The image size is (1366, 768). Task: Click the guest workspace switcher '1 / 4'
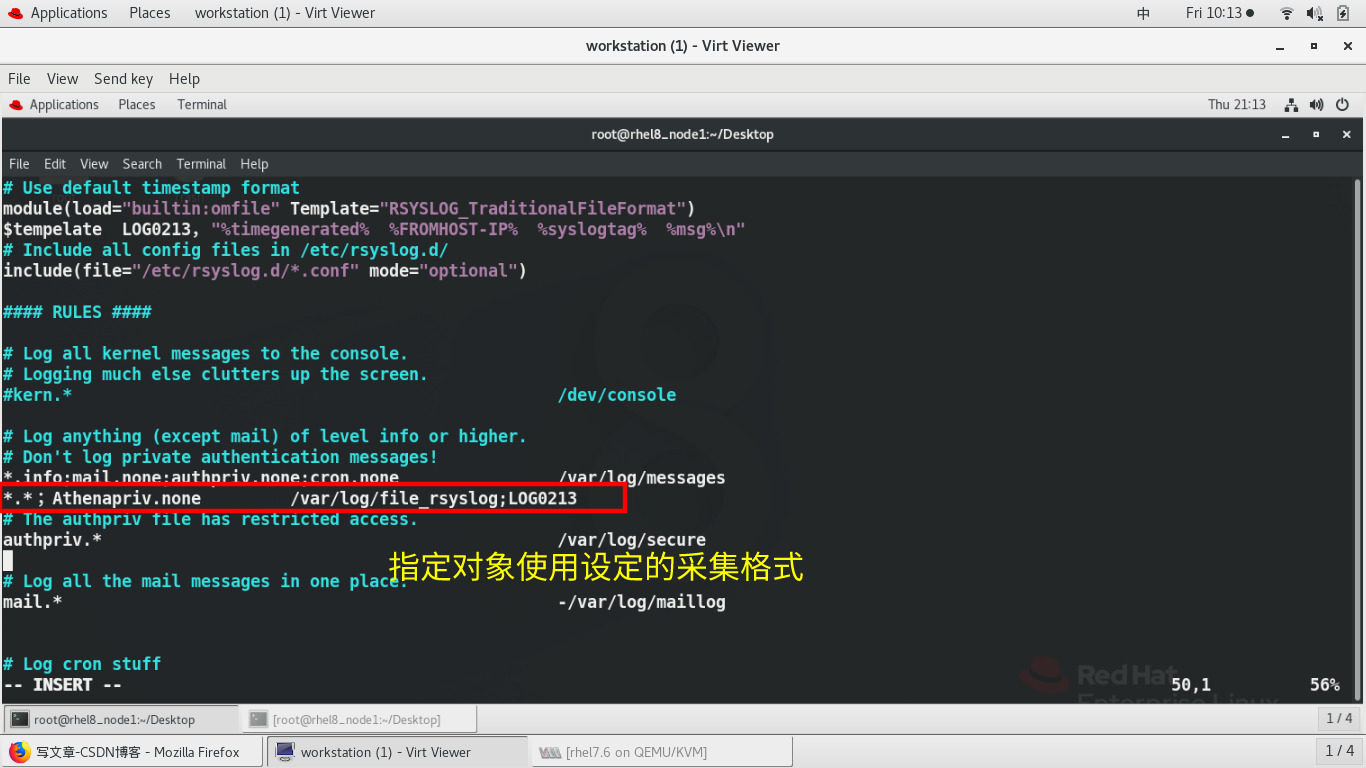tap(1339, 718)
